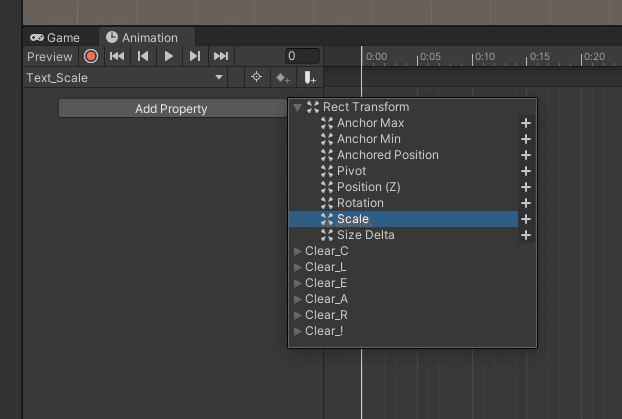Expand the Clear_C child object
Viewport: 622px width, 419px height.
[x=297, y=251]
